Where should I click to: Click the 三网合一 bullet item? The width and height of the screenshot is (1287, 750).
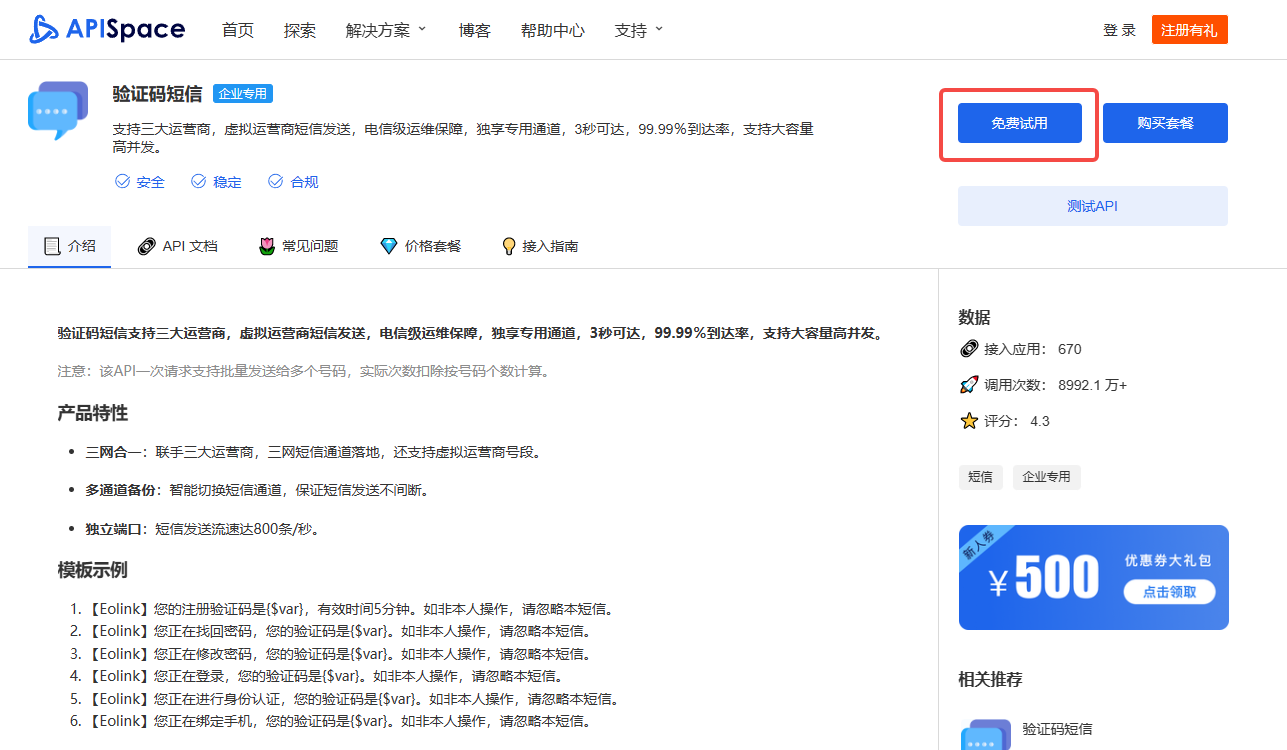313,452
